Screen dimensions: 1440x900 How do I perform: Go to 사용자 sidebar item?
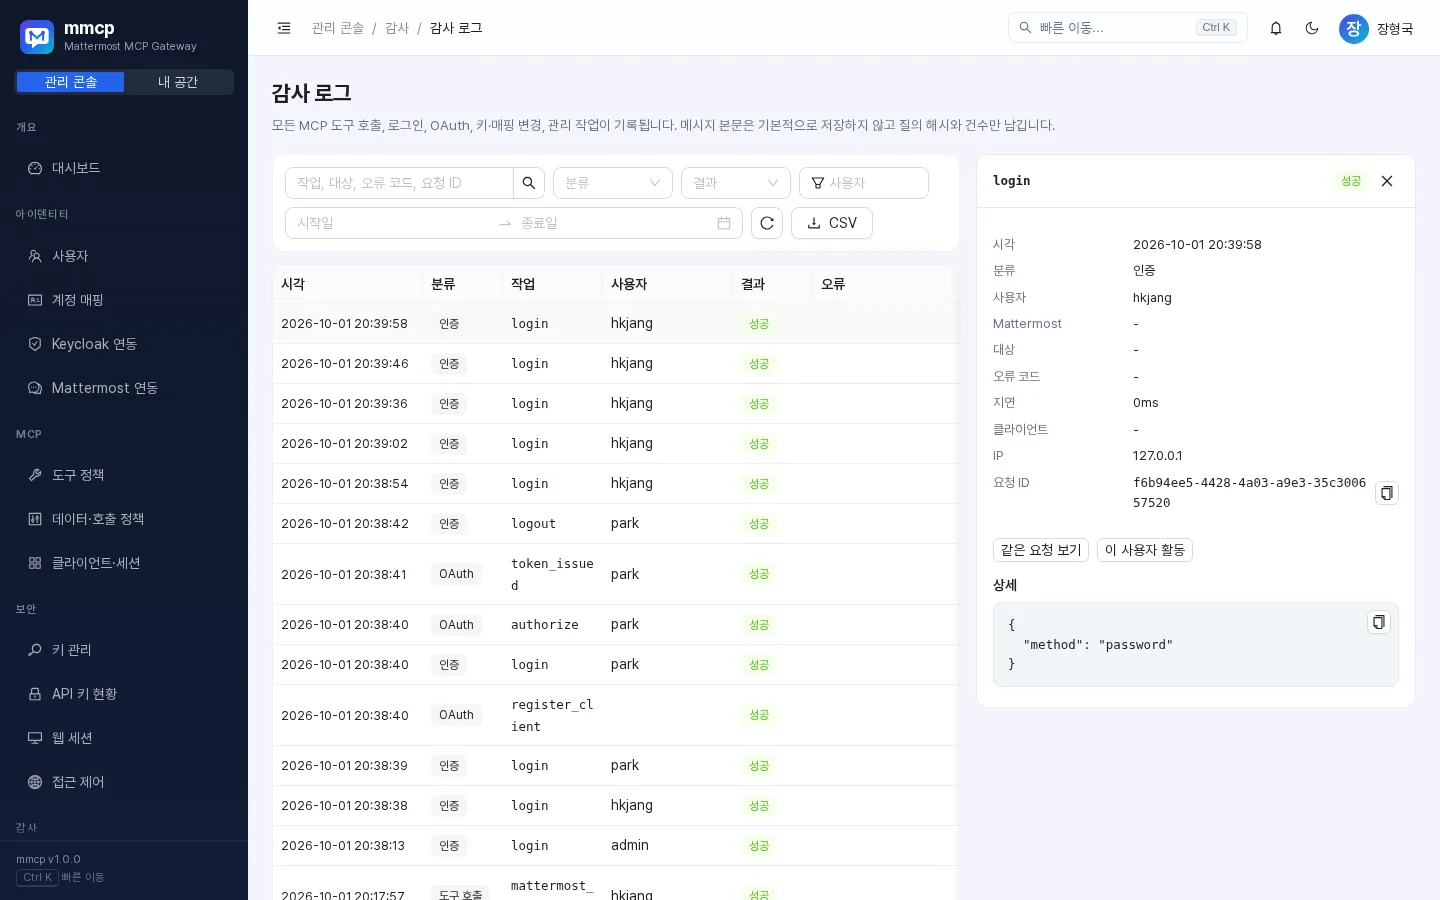(124, 256)
